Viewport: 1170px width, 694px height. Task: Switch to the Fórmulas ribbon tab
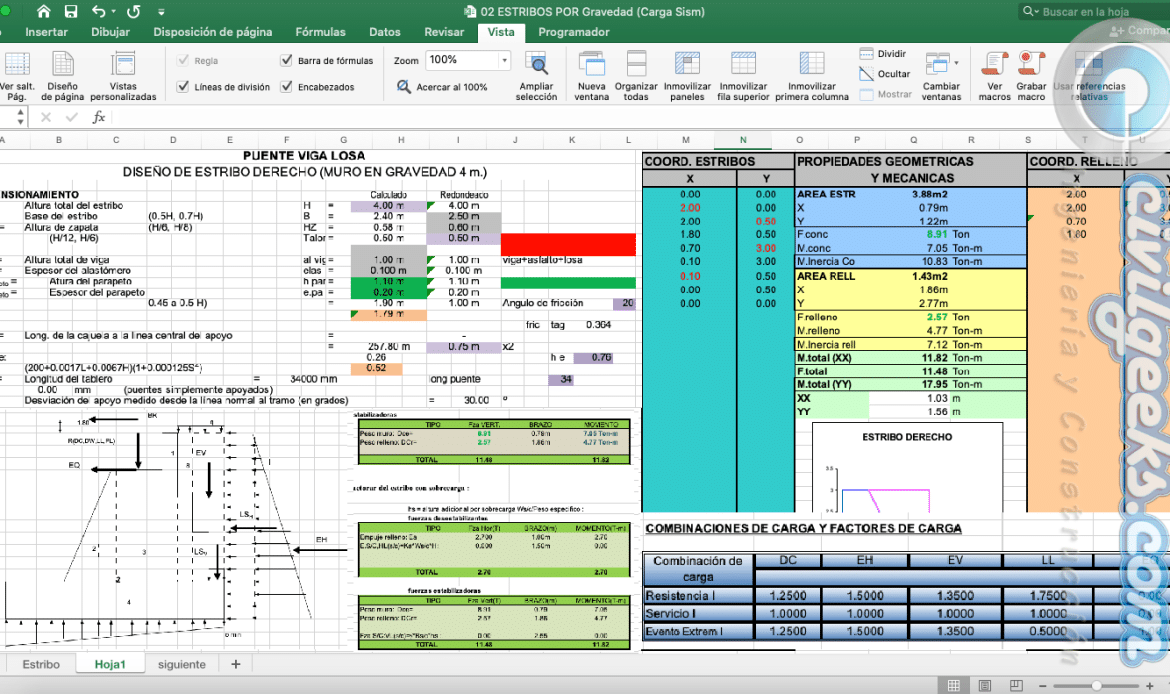click(x=320, y=32)
